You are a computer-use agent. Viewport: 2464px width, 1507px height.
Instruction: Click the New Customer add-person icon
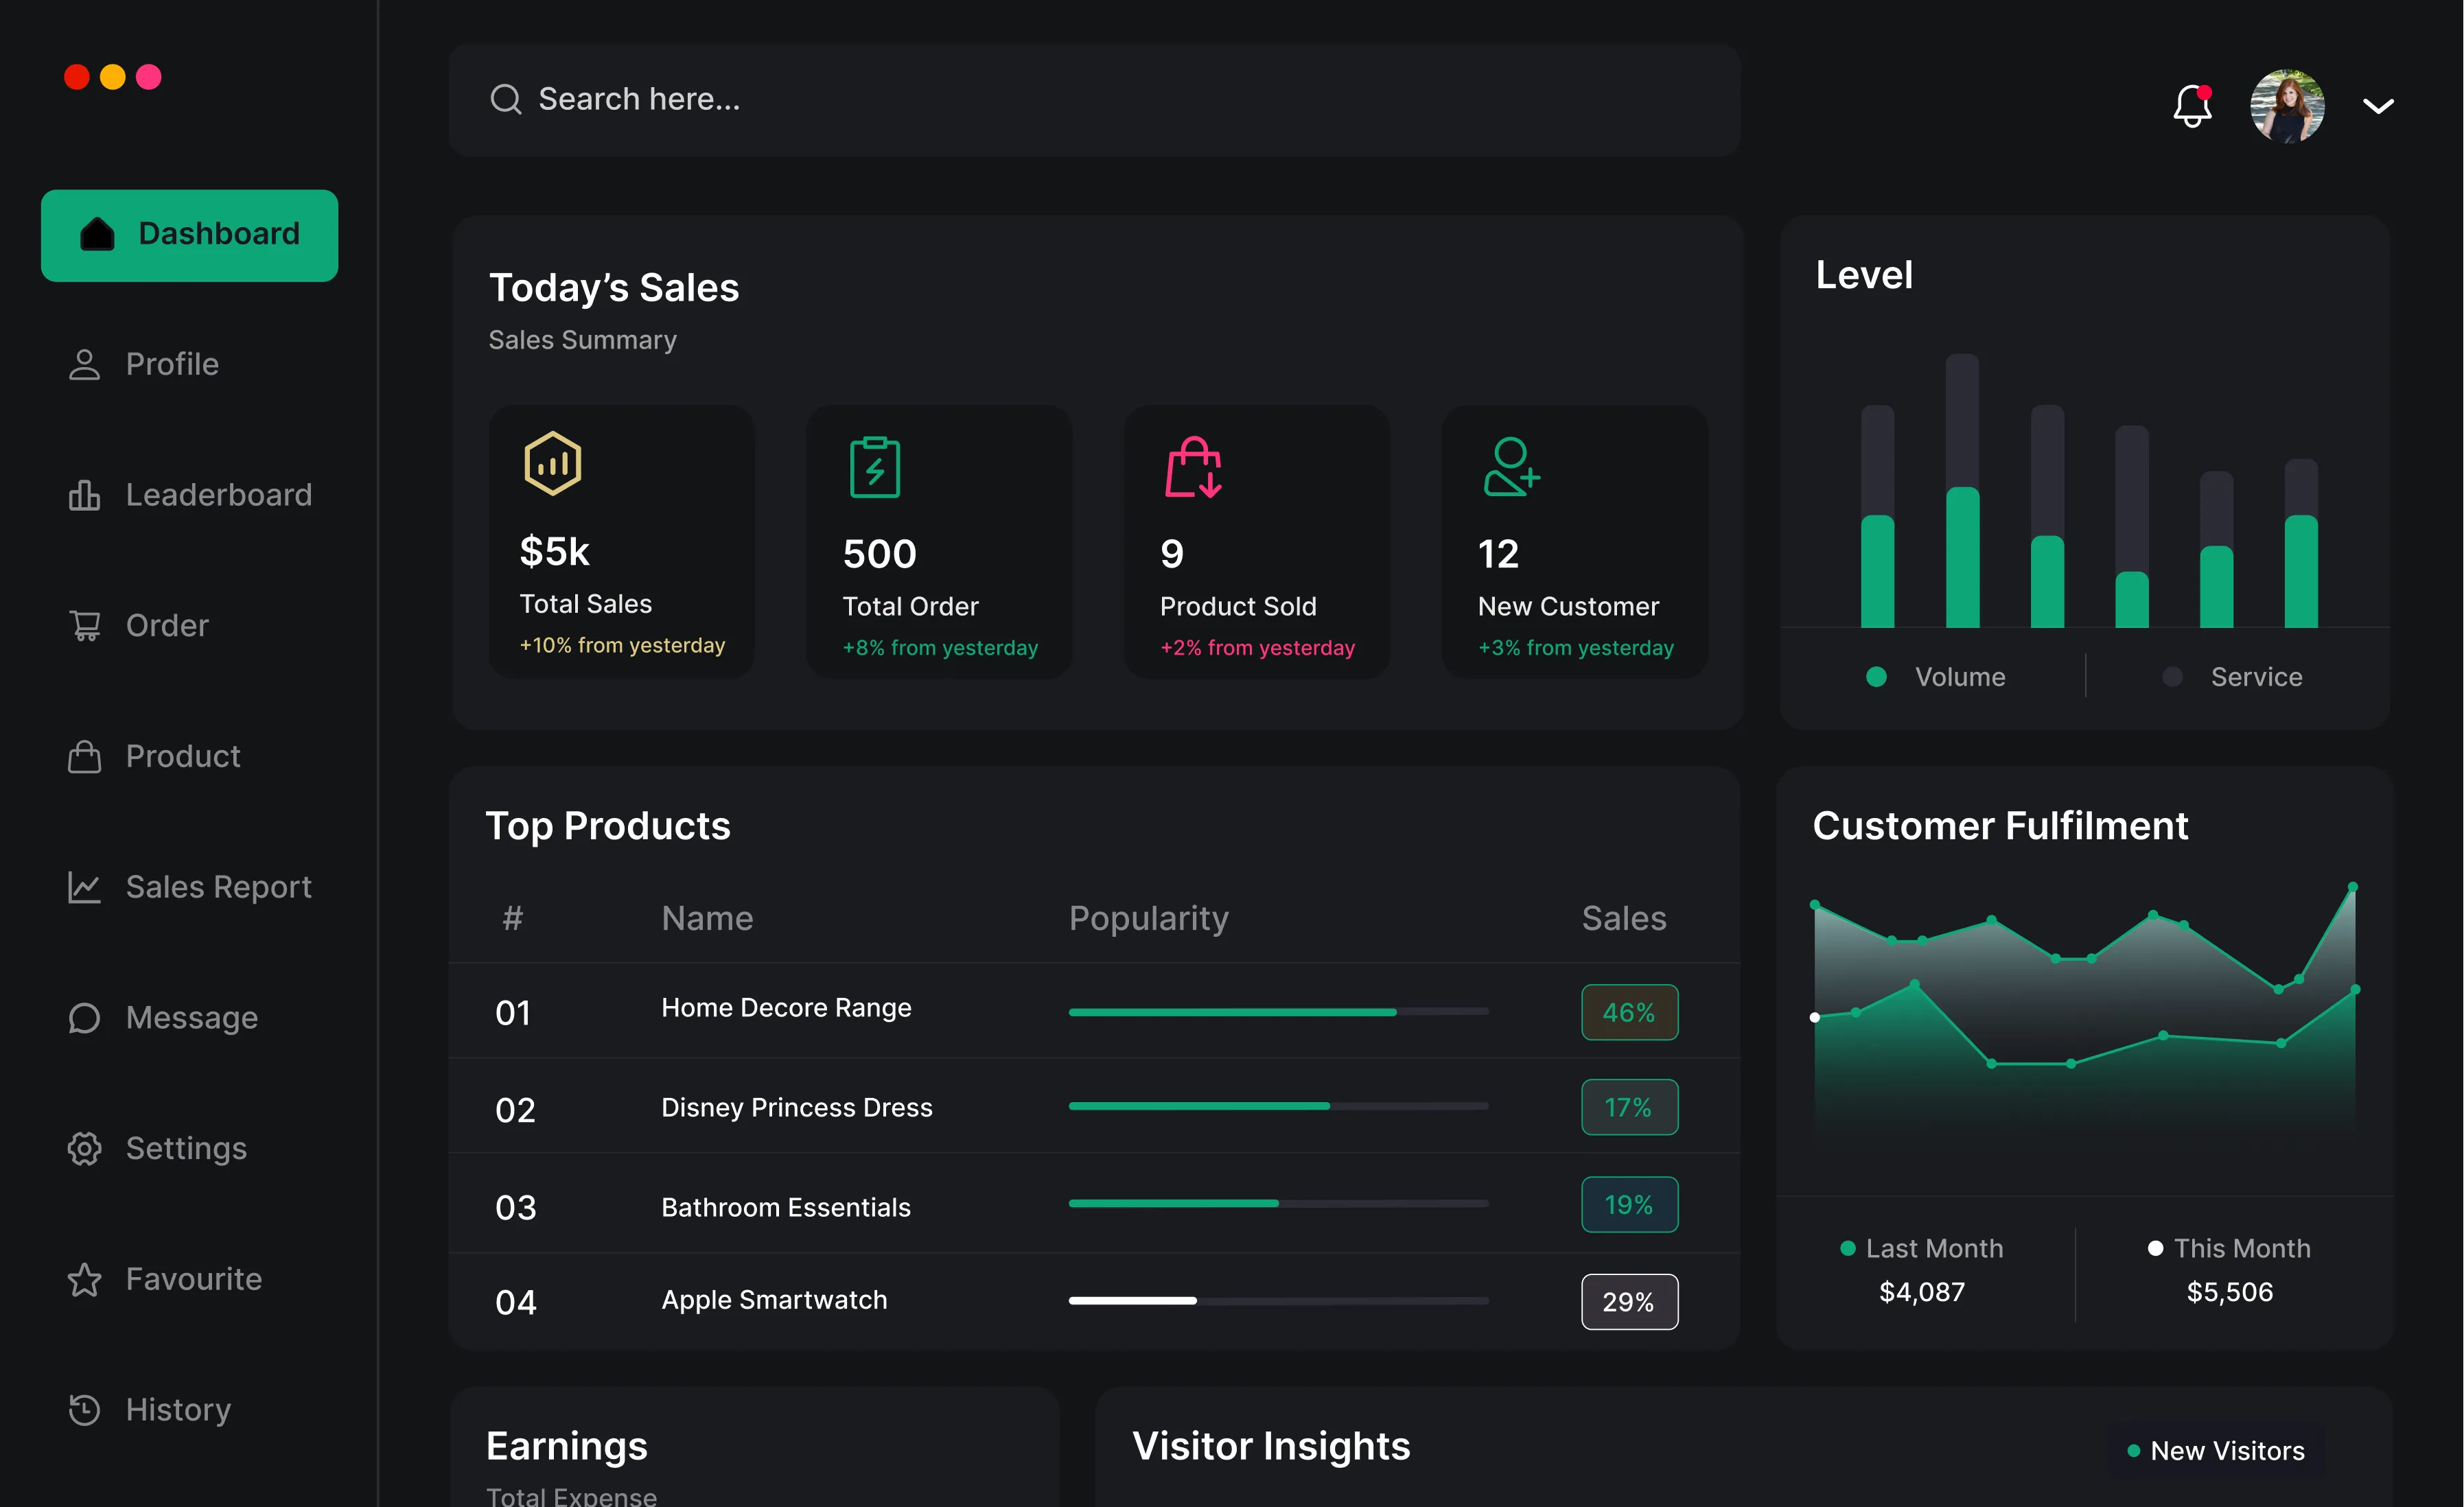1511,467
